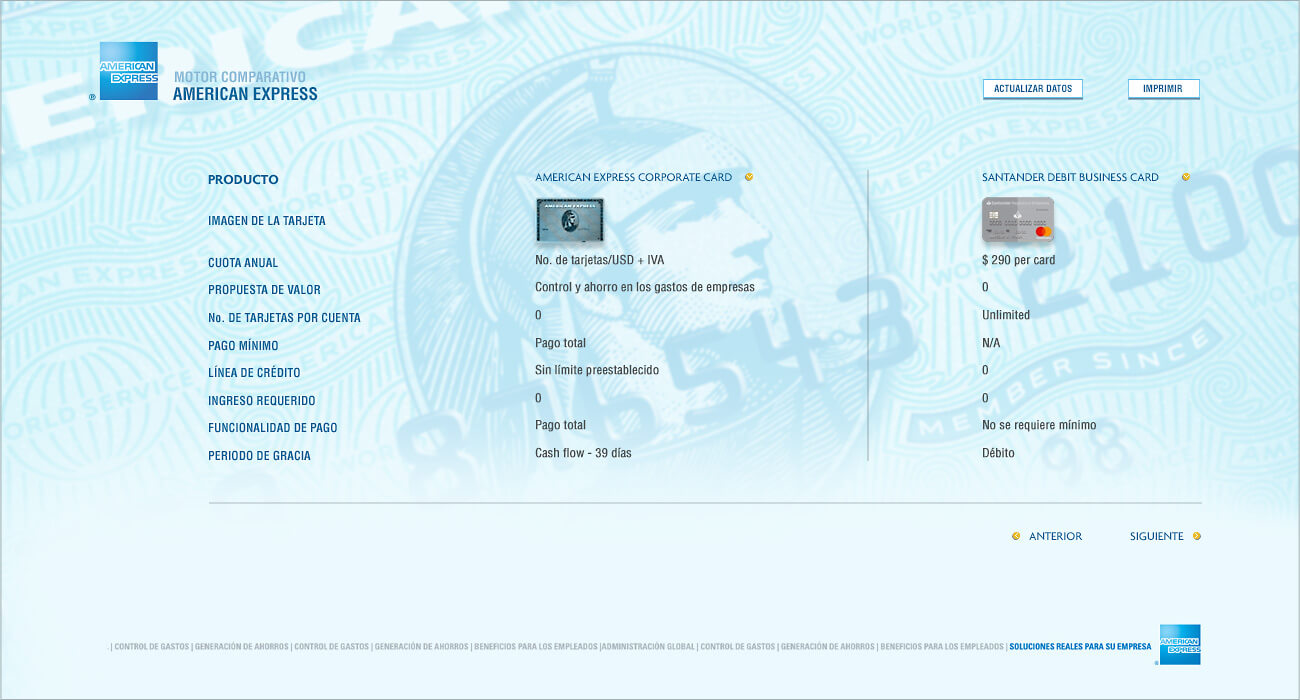Select the PRODUCTO row heading
Image resolution: width=1300 pixels, height=700 pixels.
(x=243, y=180)
